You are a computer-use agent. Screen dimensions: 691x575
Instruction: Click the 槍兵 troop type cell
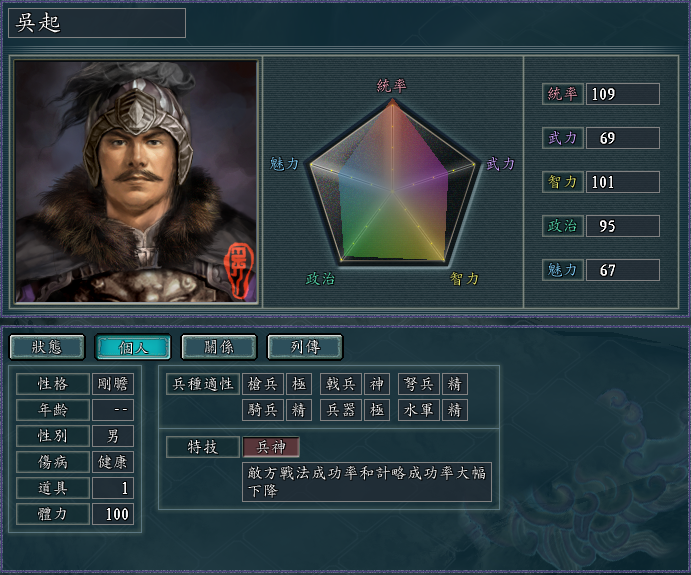(263, 384)
